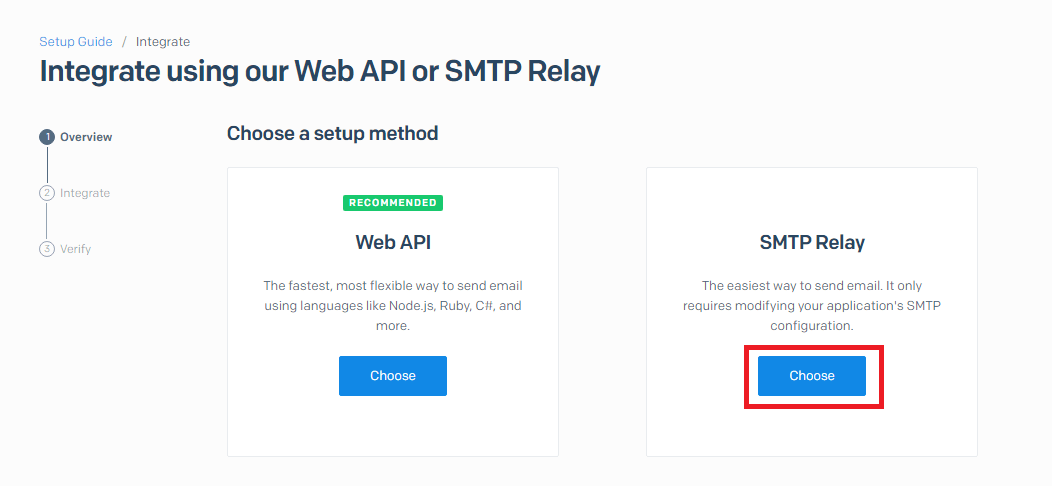Click the page title about Web API or SMTP Relay
1052x486 pixels.
(x=320, y=71)
